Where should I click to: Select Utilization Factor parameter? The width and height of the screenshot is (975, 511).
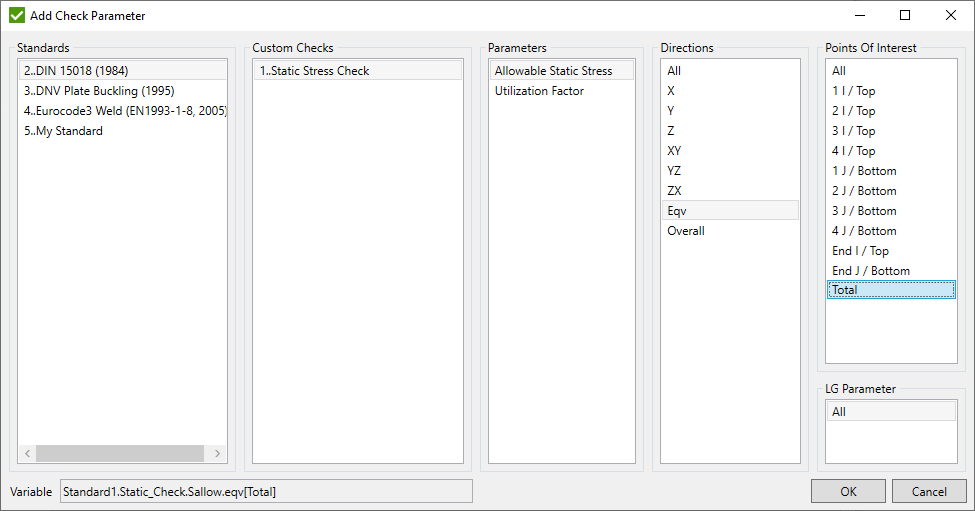pos(539,91)
